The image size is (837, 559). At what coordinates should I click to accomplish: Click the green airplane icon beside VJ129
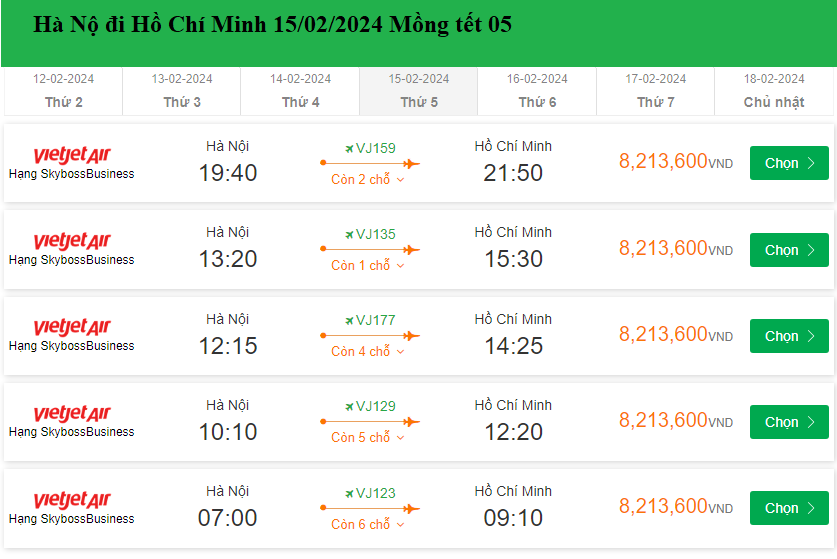(x=349, y=406)
